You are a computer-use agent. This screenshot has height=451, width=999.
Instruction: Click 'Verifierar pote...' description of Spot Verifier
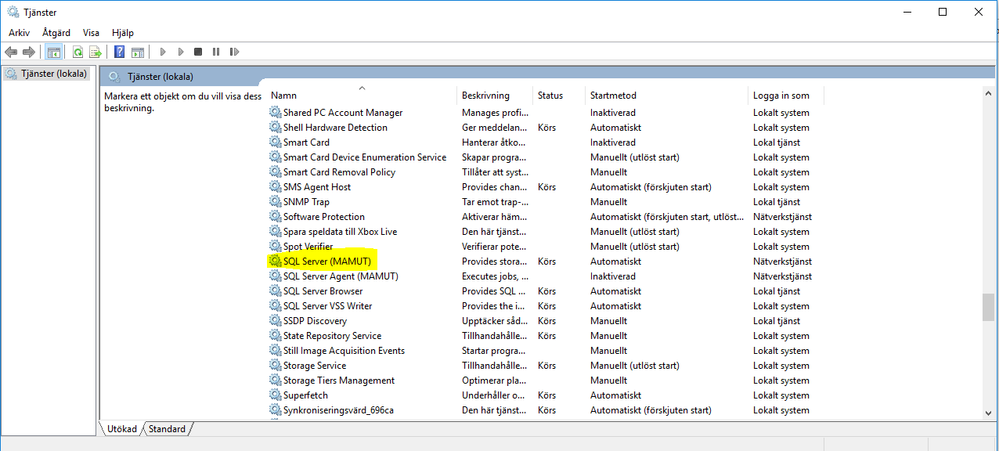pyautogui.click(x=494, y=246)
